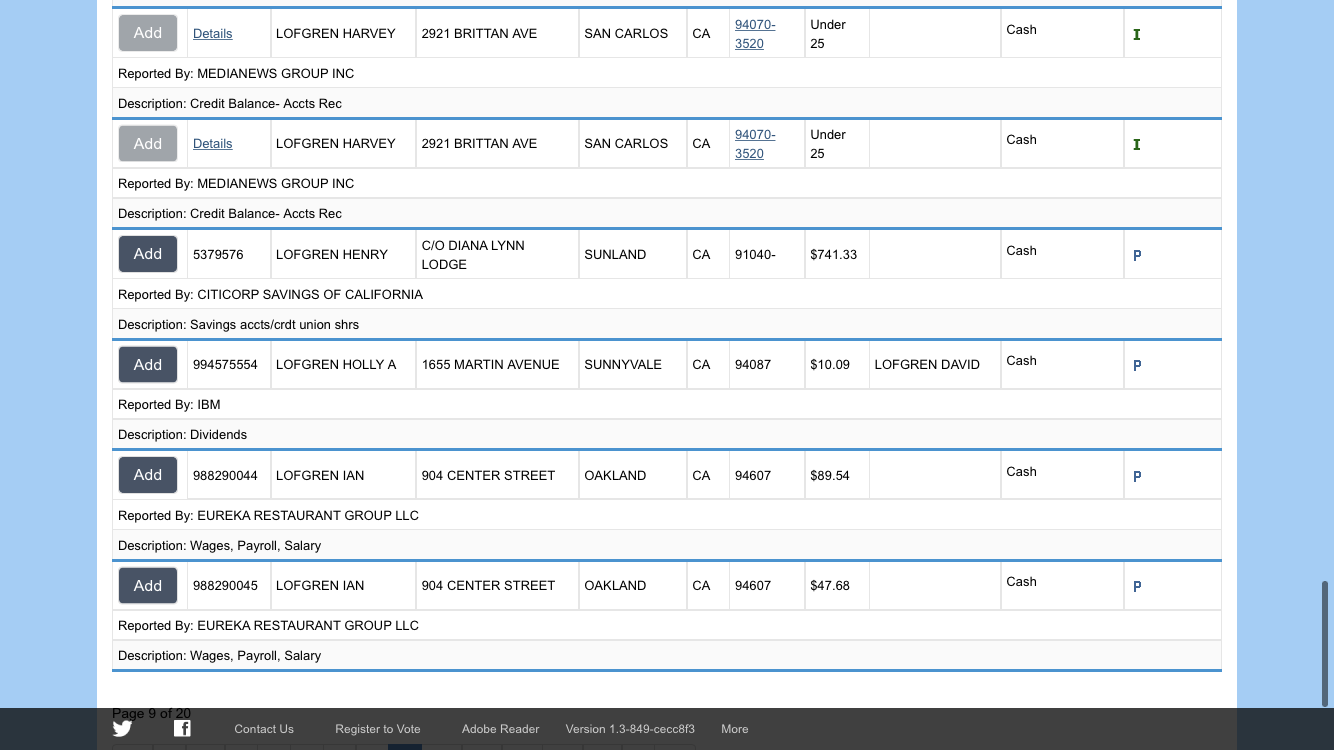Click the P status icon in the $47.68 row

[1137, 586]
